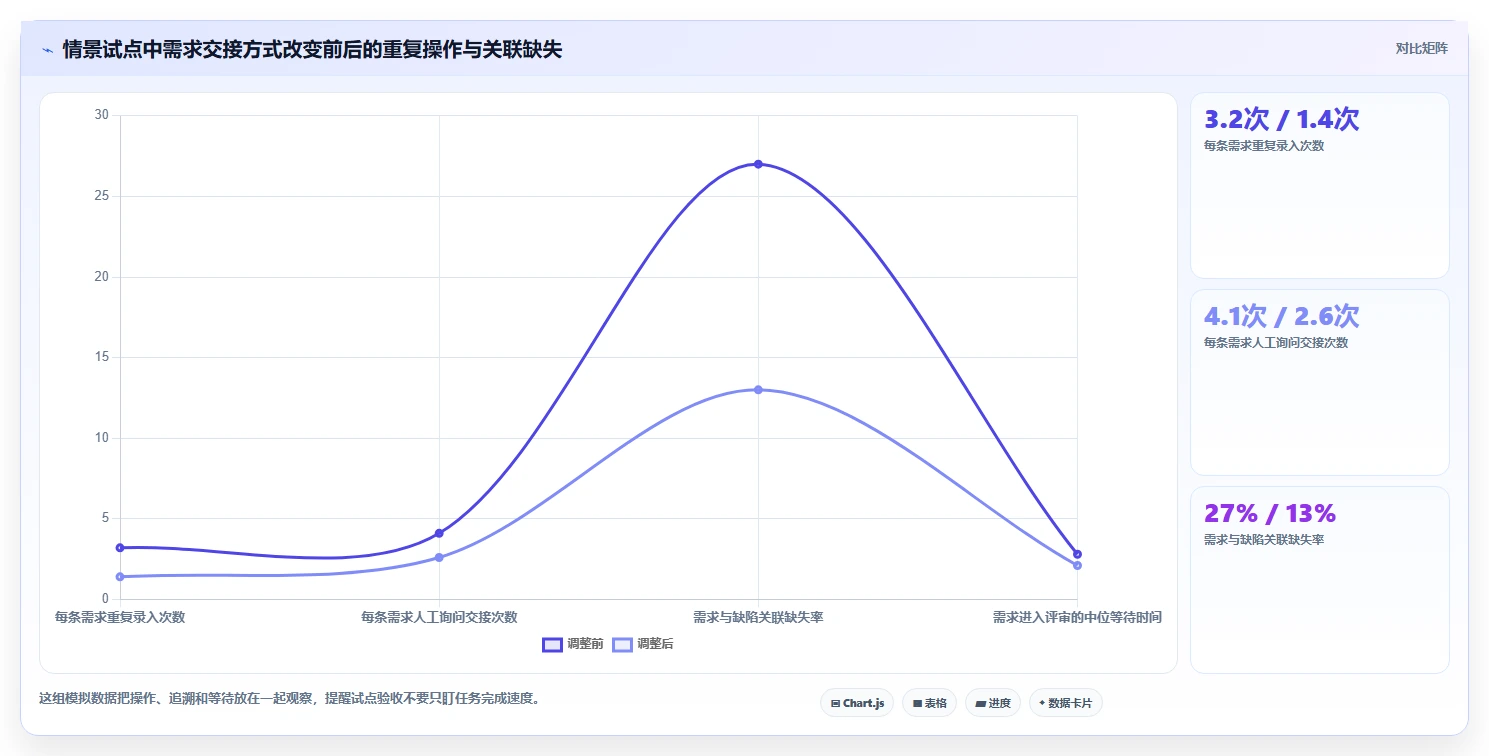Click x-axis label 需求与缺陷关联缺失率

tap(758, 617)
